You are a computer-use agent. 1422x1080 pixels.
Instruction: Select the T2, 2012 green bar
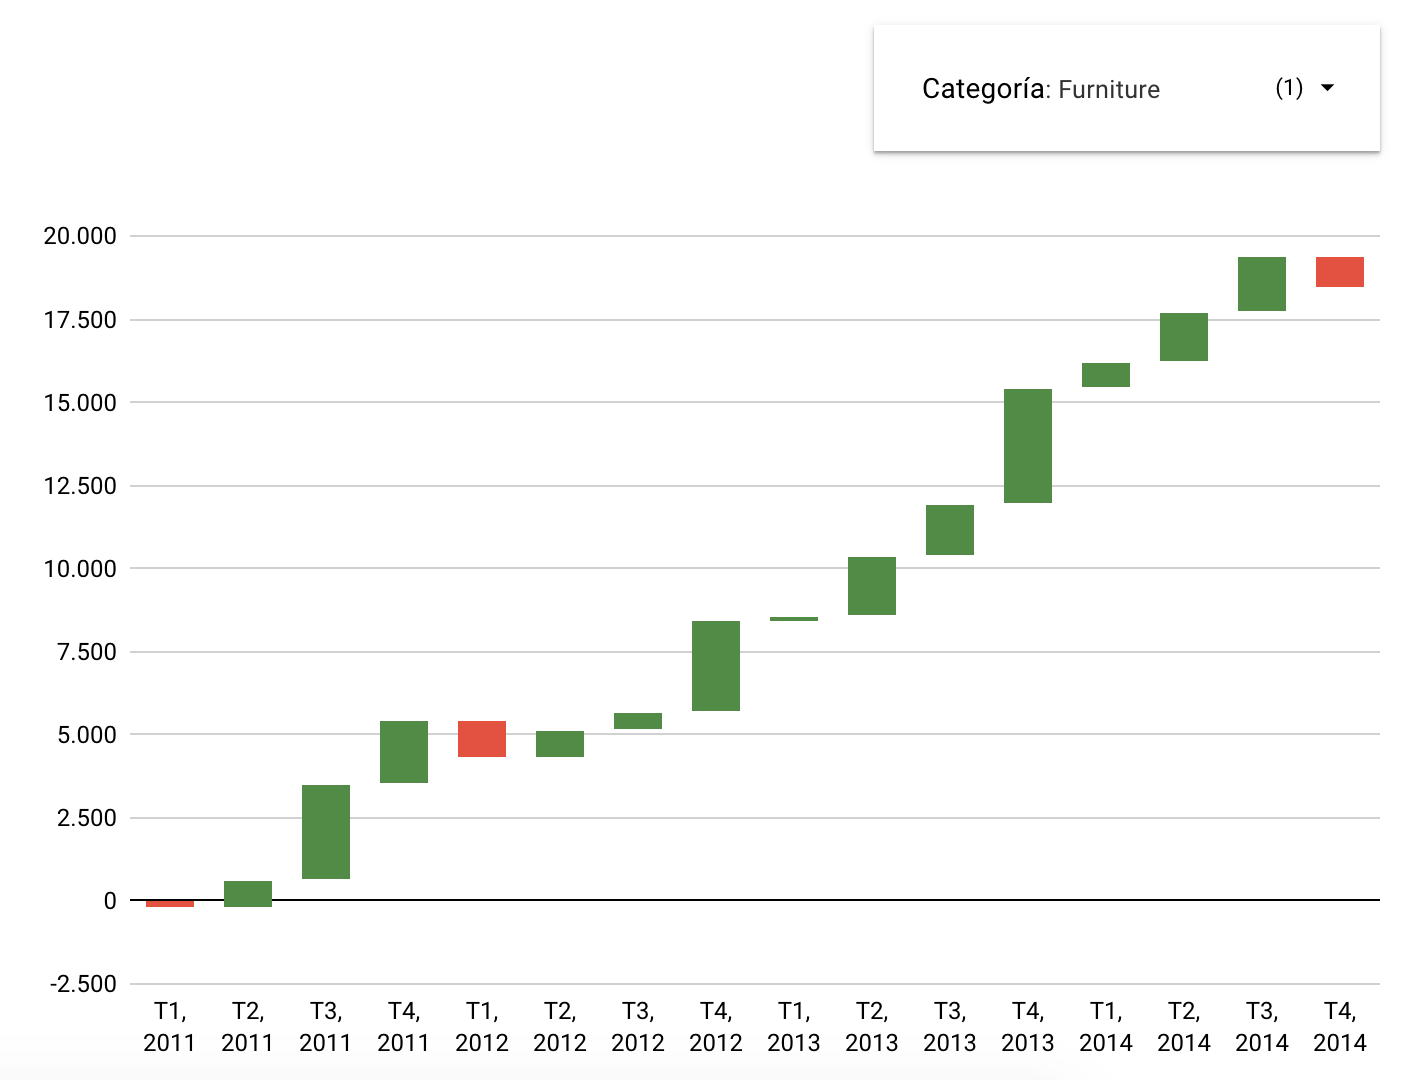tap(560, 744)
